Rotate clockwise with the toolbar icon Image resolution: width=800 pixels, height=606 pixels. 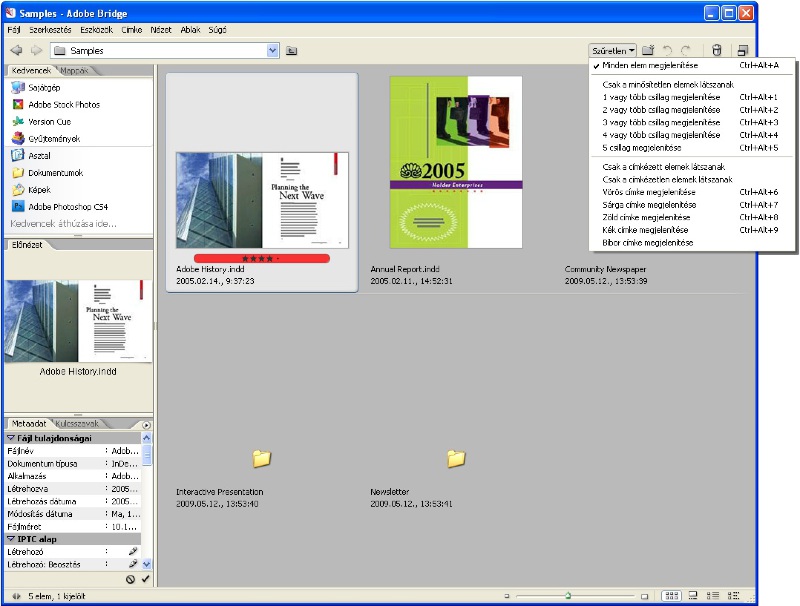click(686, 50)
